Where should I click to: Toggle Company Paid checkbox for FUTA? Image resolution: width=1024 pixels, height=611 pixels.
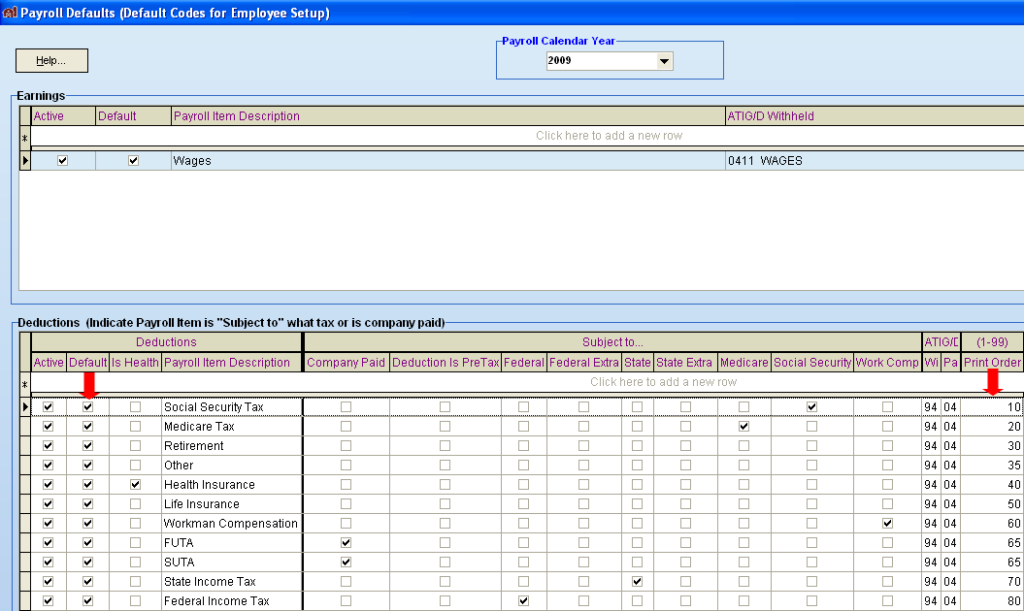point(345,542)
